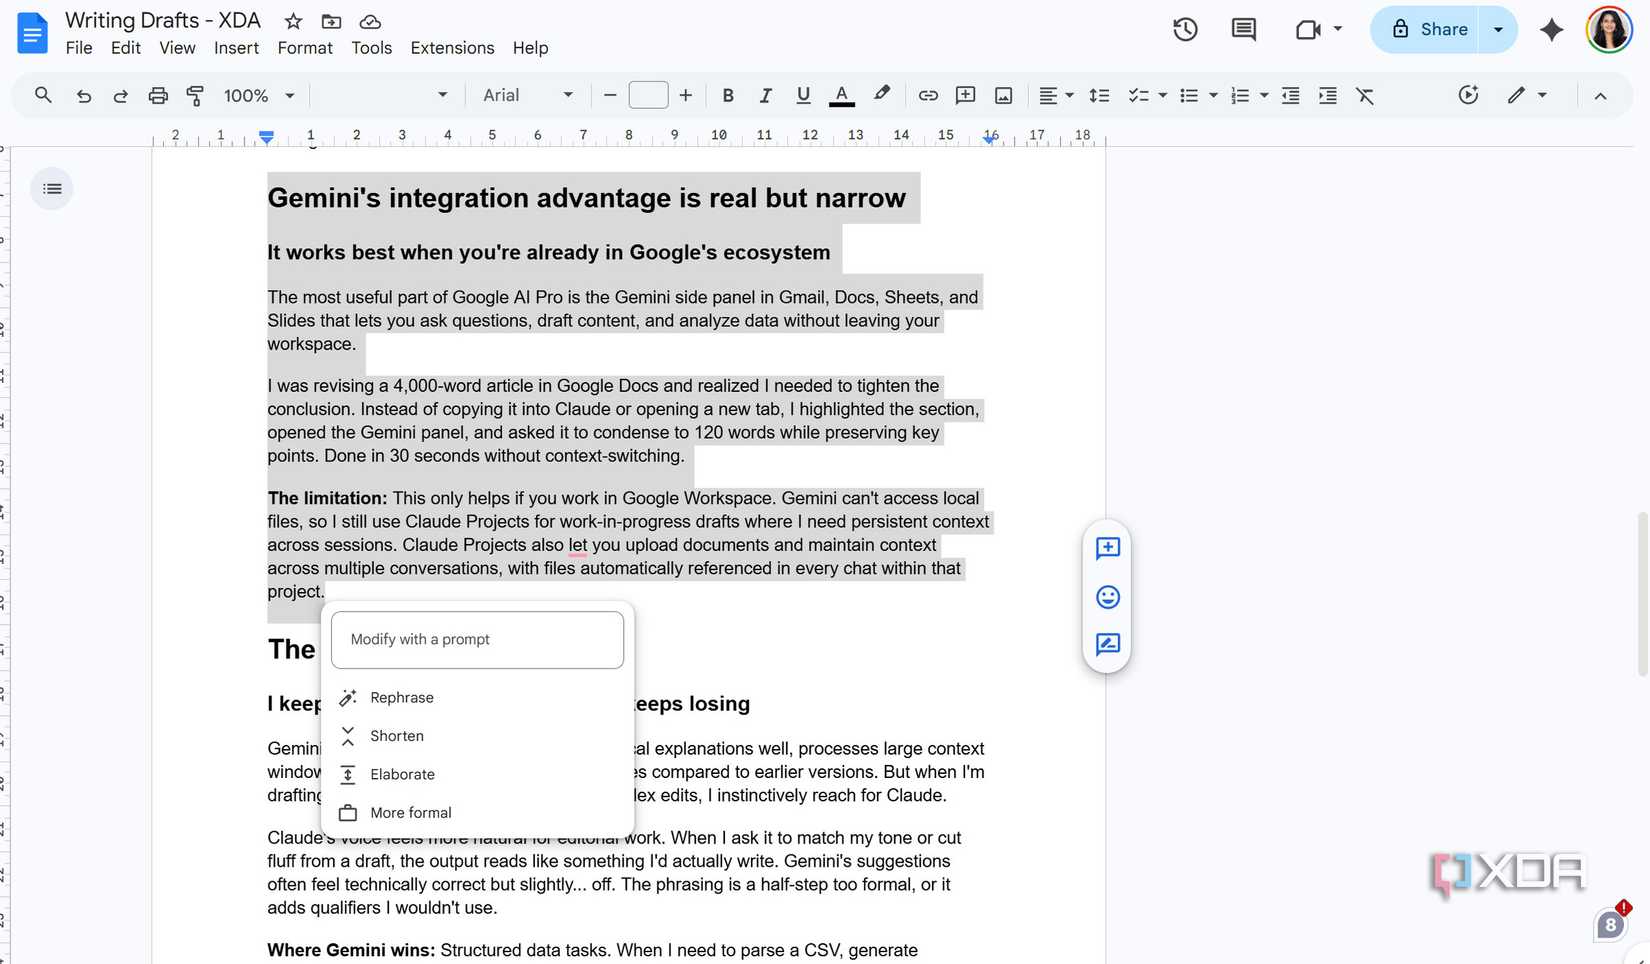1650x964 pixels.
Task: Open version history
Action: (x=1184, y=30)
